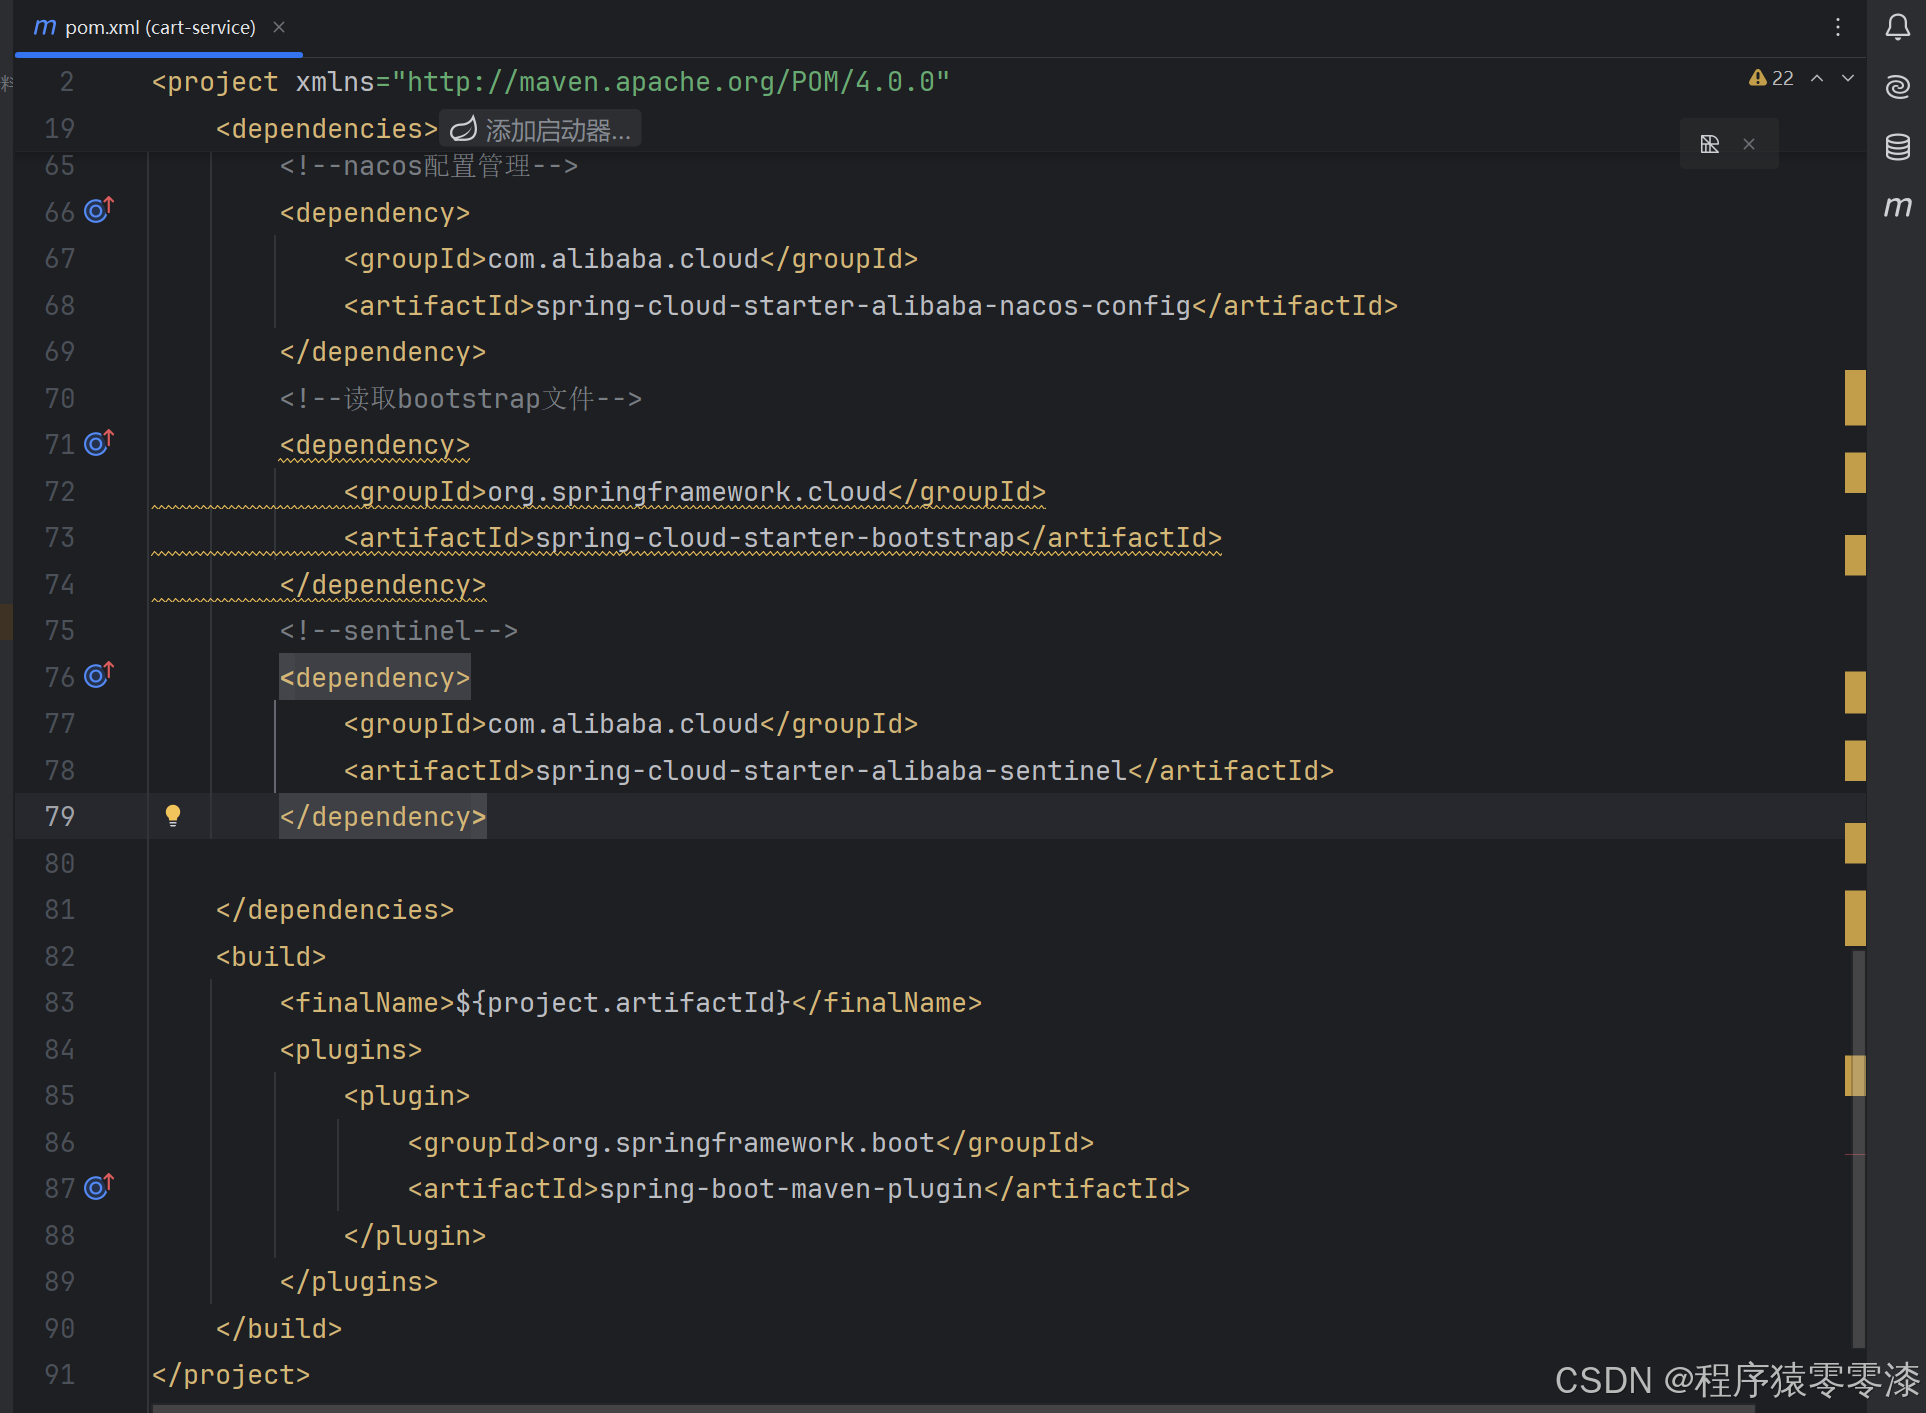Click gutter dependency icon on line 71
The image size is (1926, 1413).
pos(98,442)
